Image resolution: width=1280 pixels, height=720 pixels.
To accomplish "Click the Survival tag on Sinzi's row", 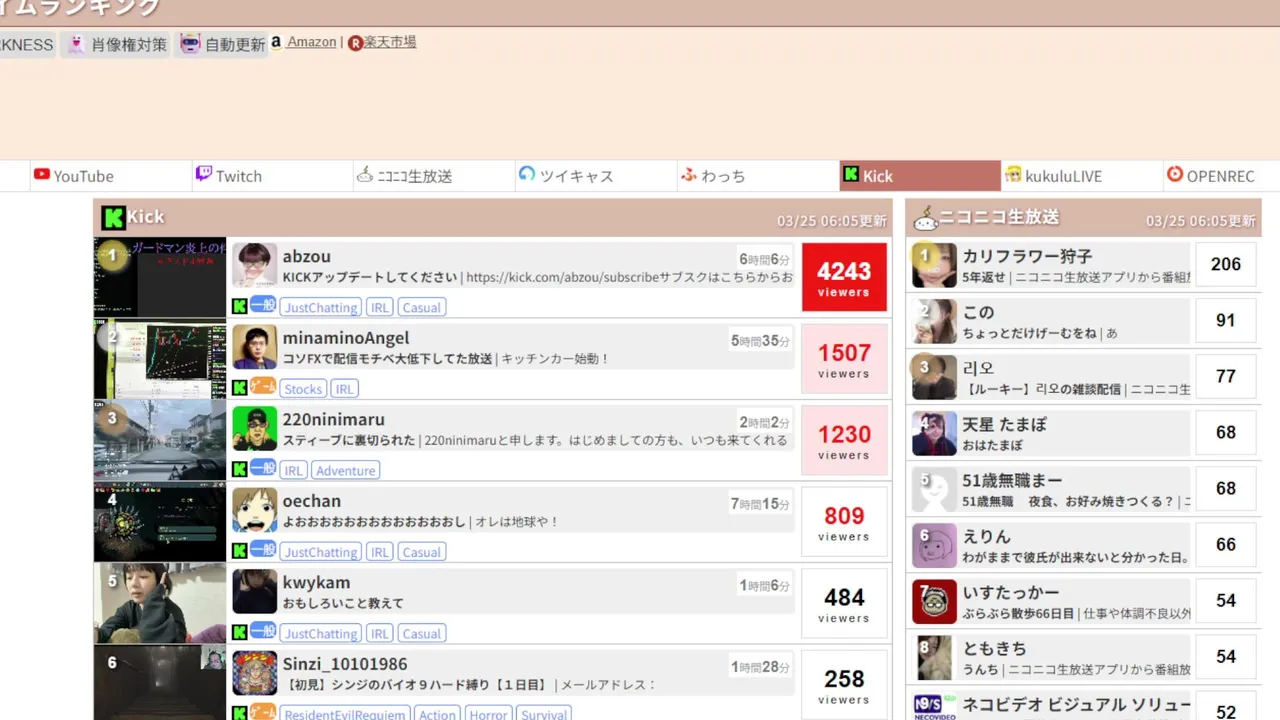I will [544, 714].
